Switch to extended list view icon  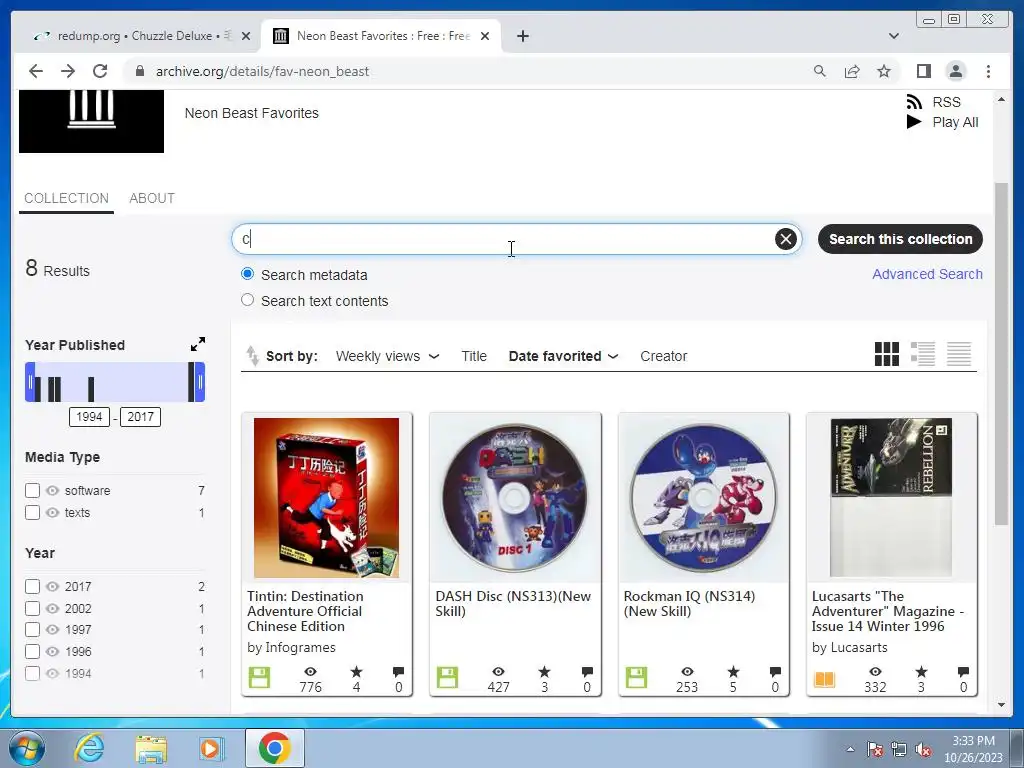[x=923, y=354]
